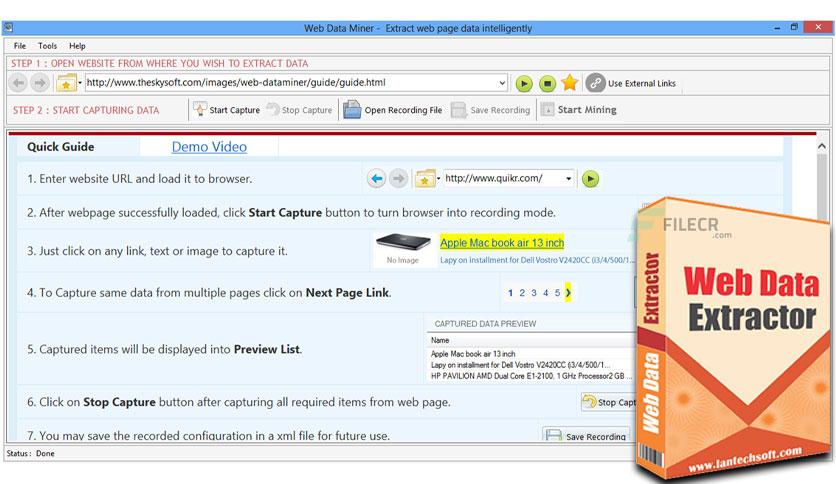Go to page 1 in pagination
Screen dimensions: 836x484
[x=510, y=293]
